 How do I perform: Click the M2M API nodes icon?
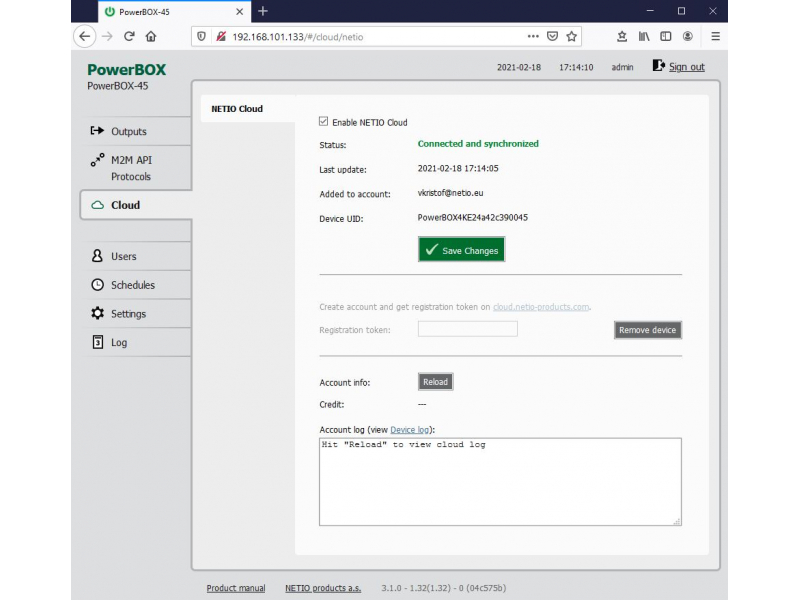tap(97, 160)
